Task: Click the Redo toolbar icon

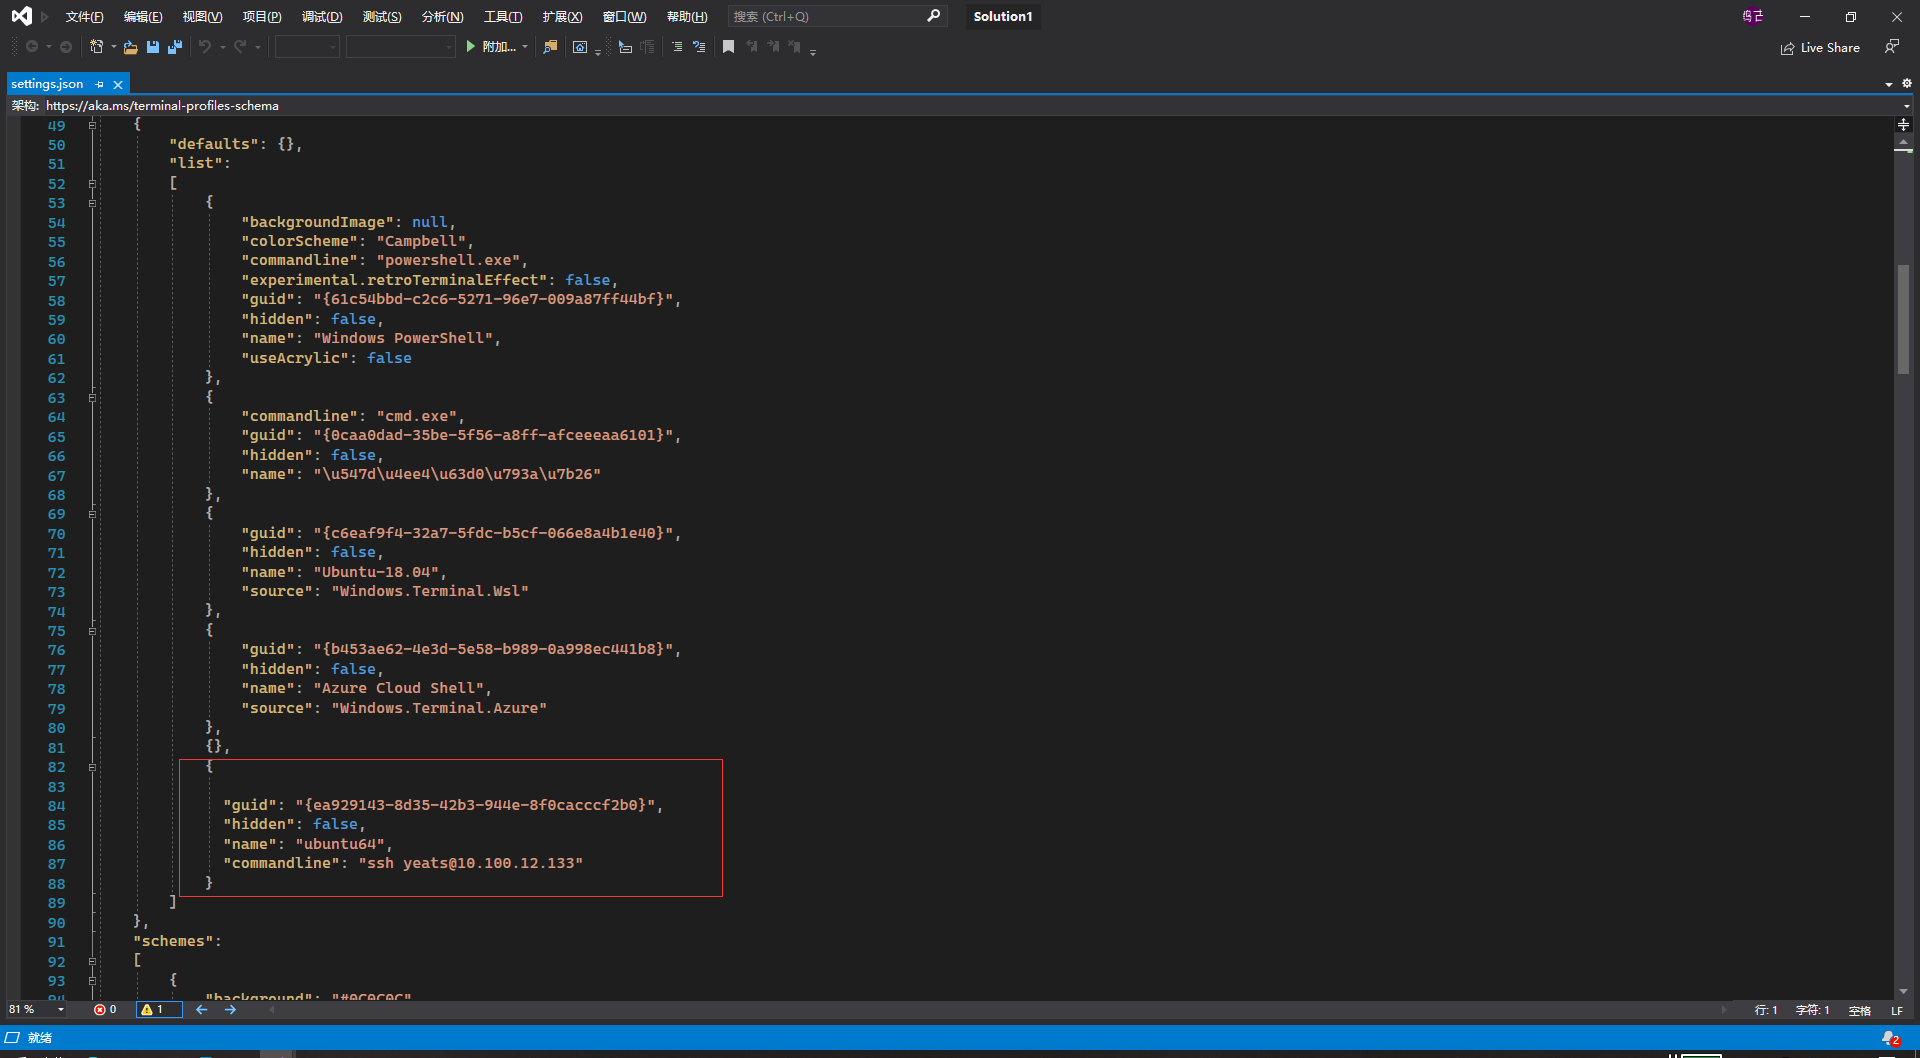Action: coord(240,47)
